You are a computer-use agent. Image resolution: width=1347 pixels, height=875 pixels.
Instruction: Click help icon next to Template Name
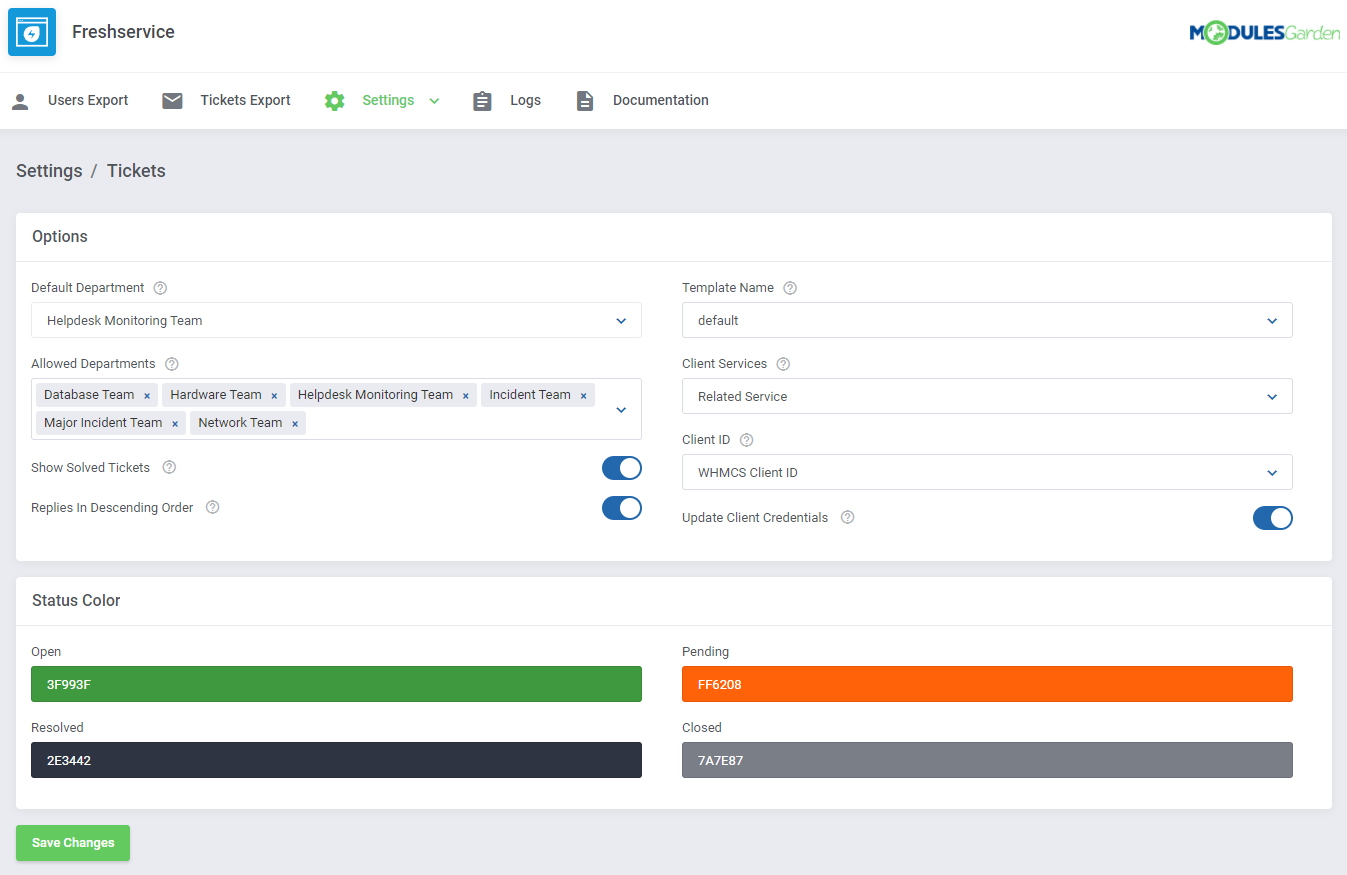(790, 288)
